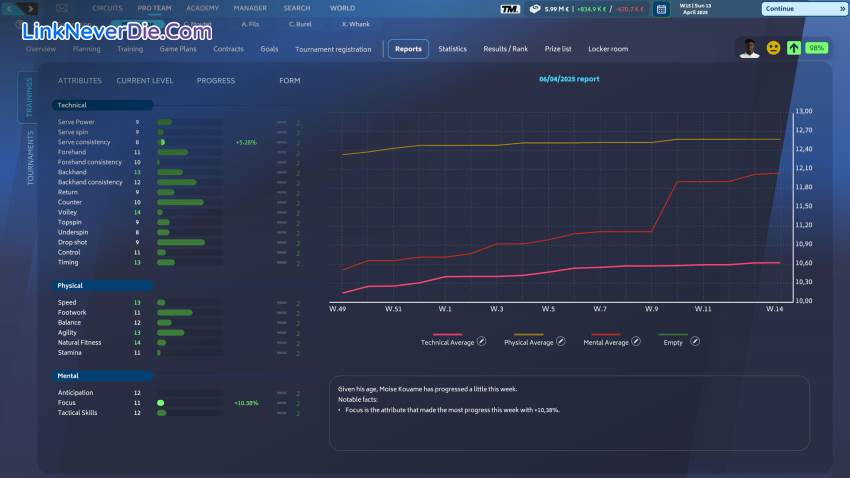Click the green up-arrow status icon
This screenshot has width=850, height=478.
tap(793, 48)
